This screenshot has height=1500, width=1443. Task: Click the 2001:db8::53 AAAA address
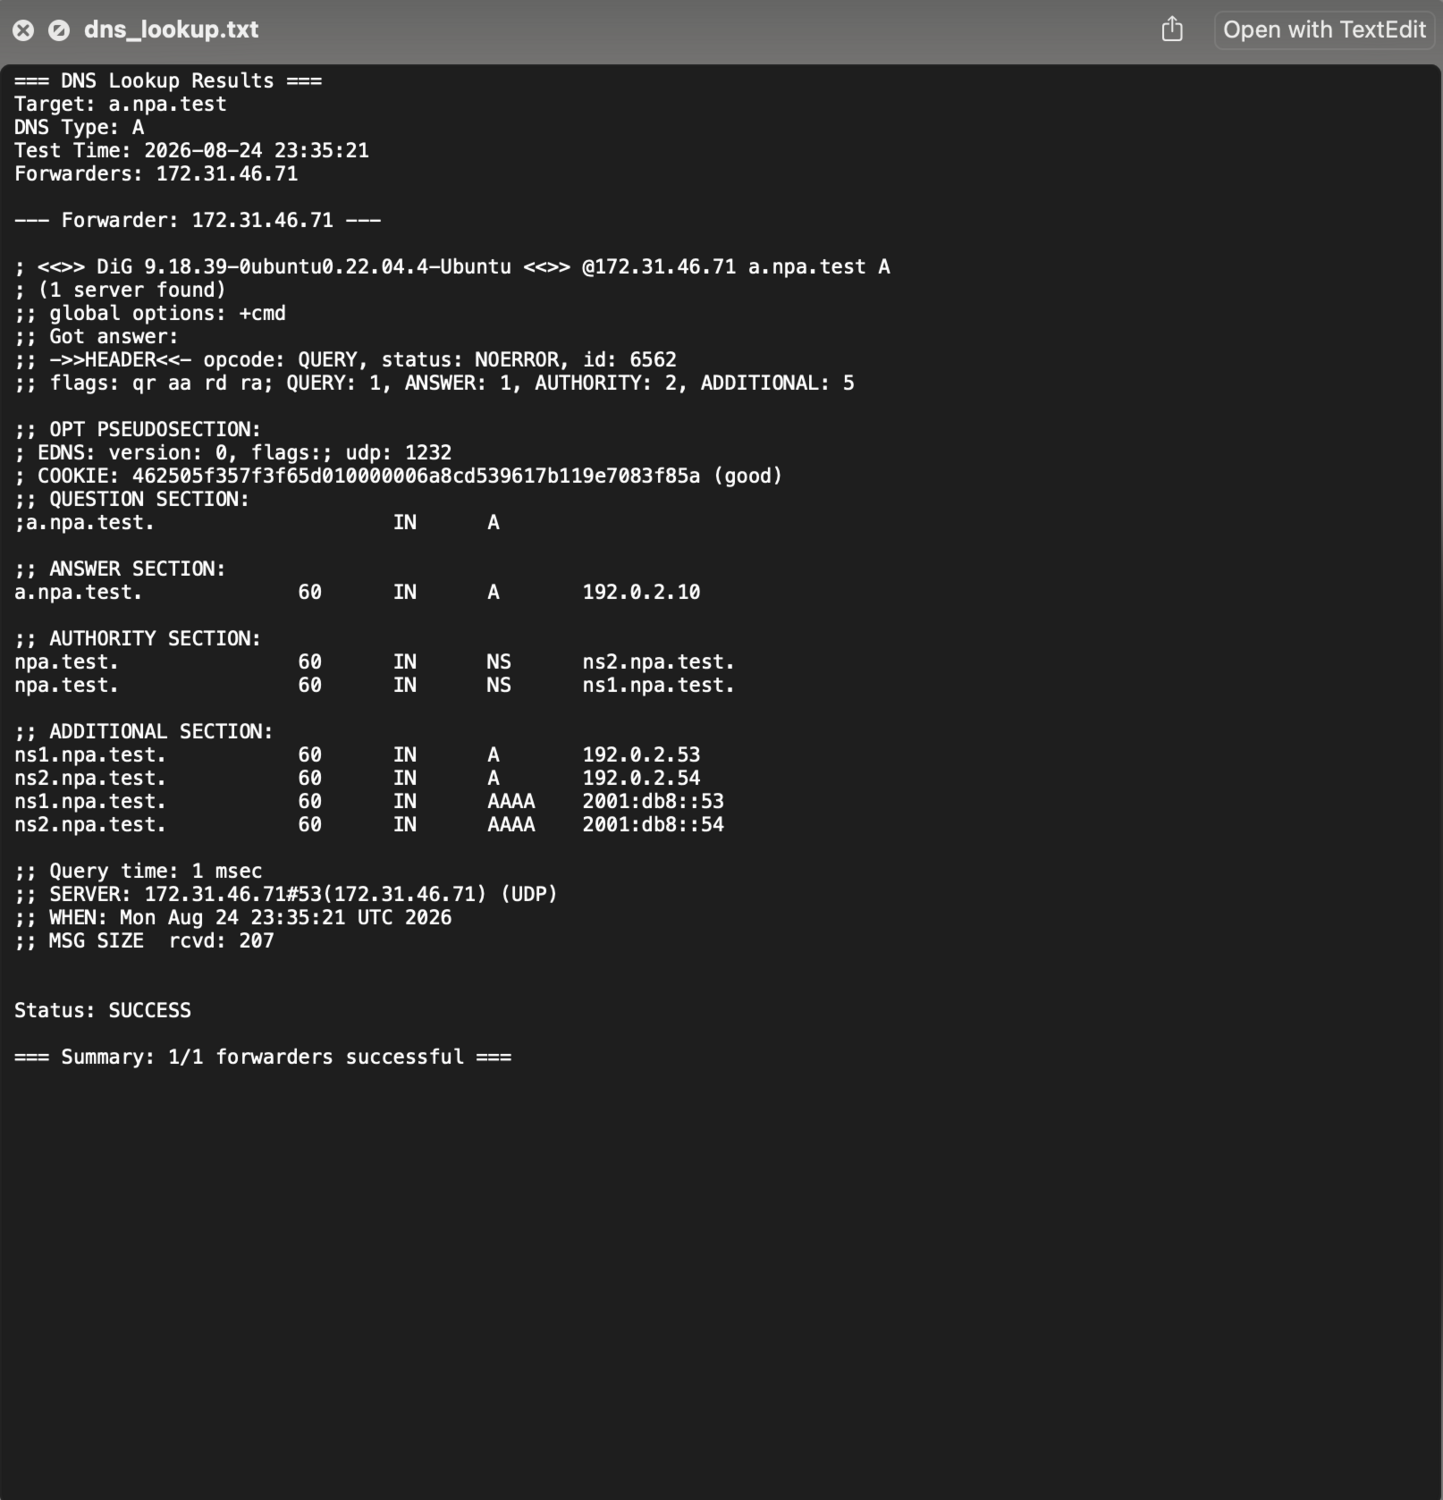[653, 801]
